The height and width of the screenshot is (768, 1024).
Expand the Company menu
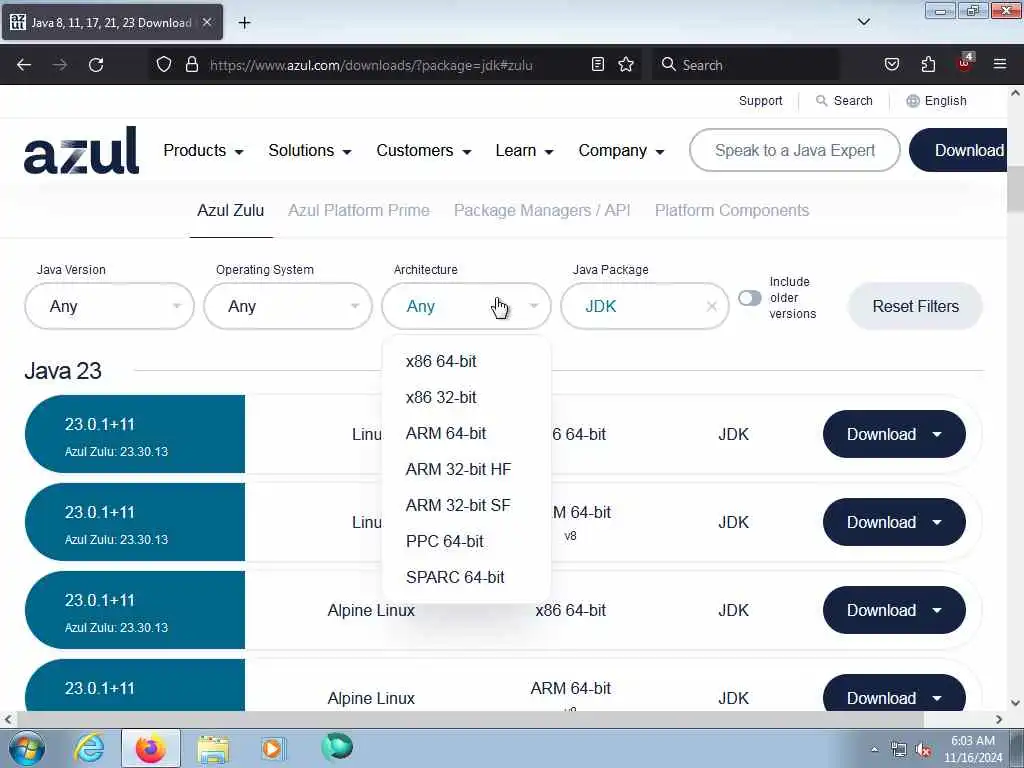[621, 150]
